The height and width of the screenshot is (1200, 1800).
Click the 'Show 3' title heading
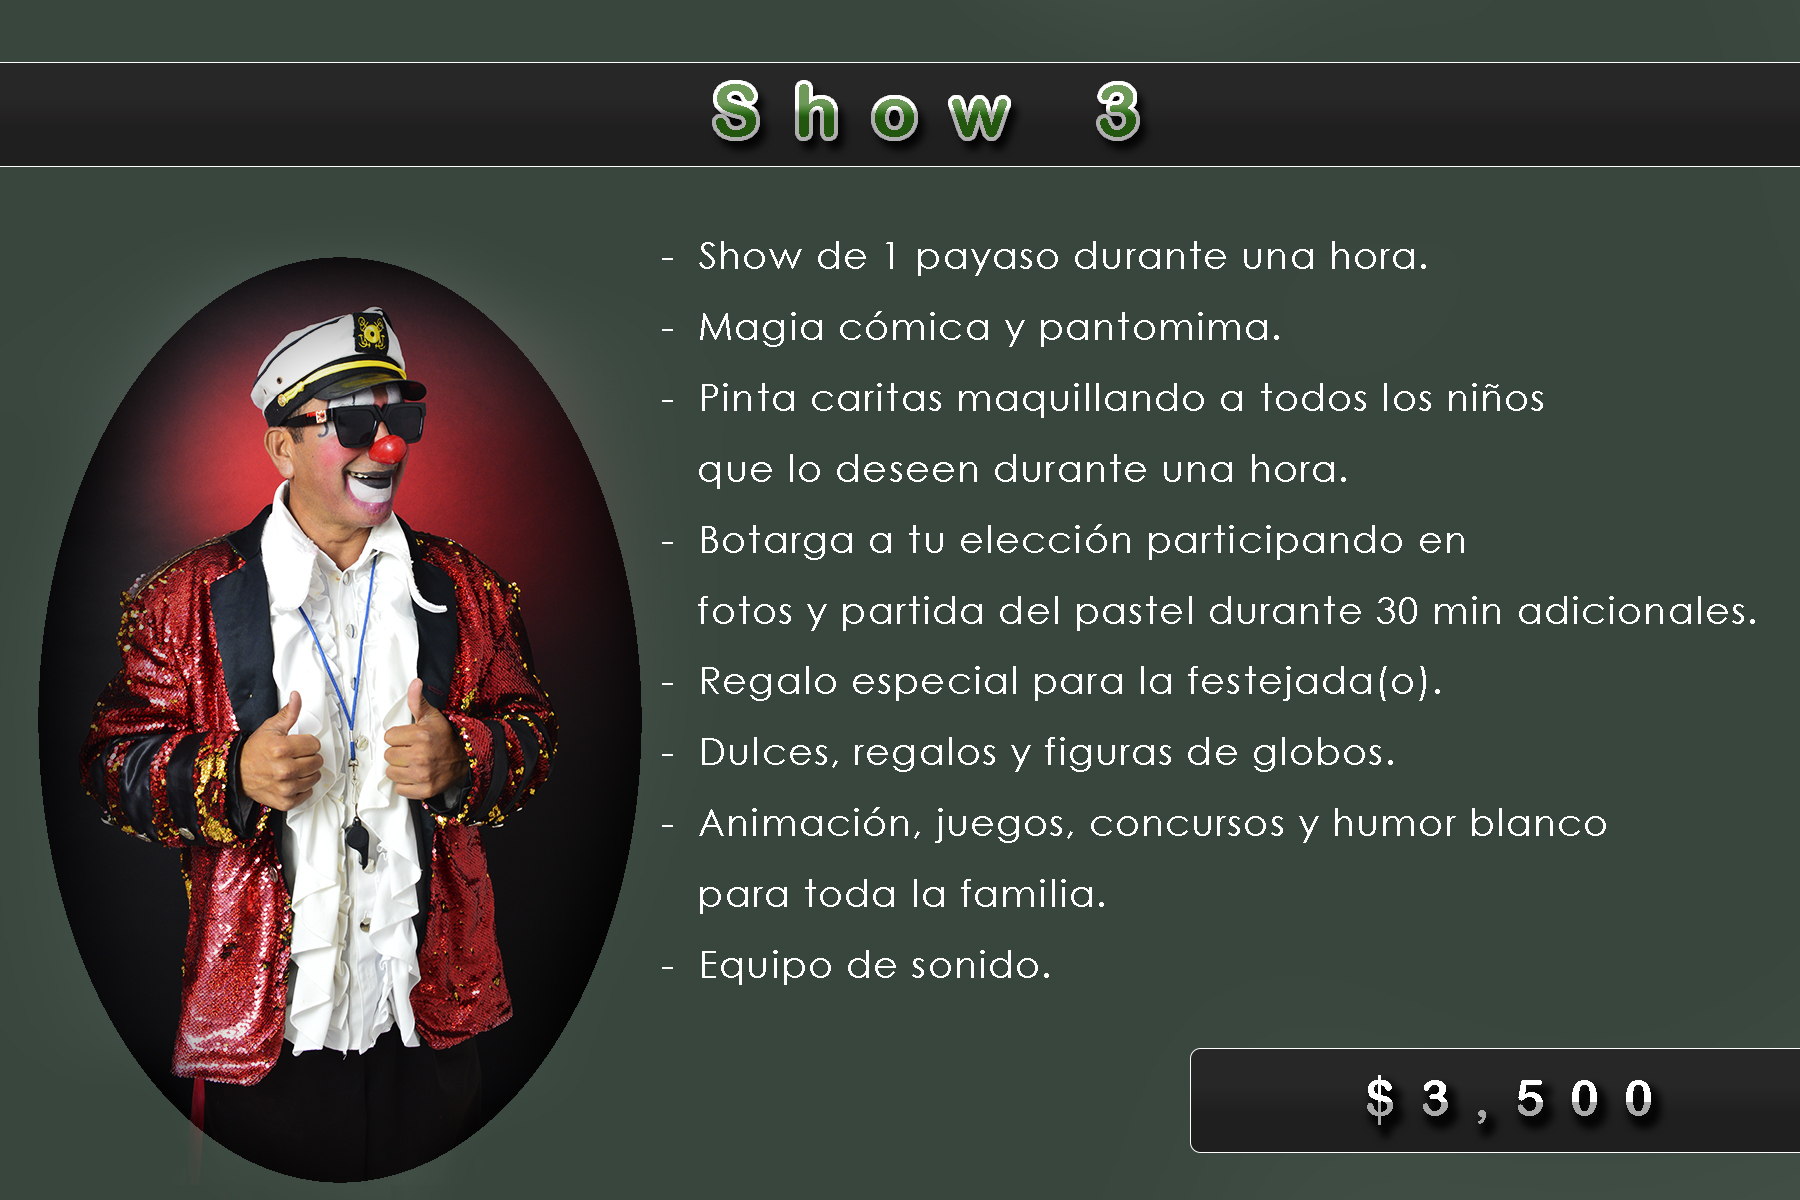(x=926, y=112)
